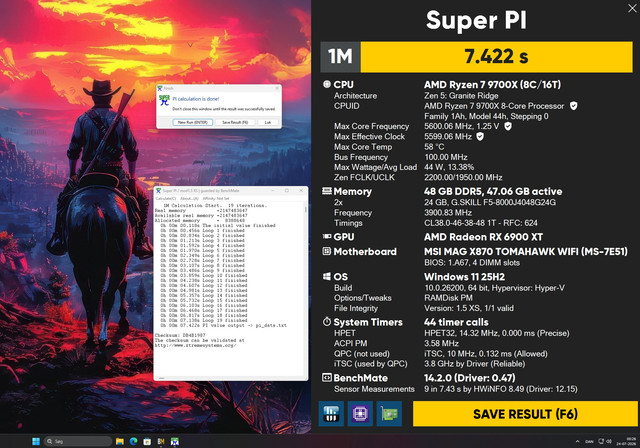Click the 1M label box

[340, 56]
